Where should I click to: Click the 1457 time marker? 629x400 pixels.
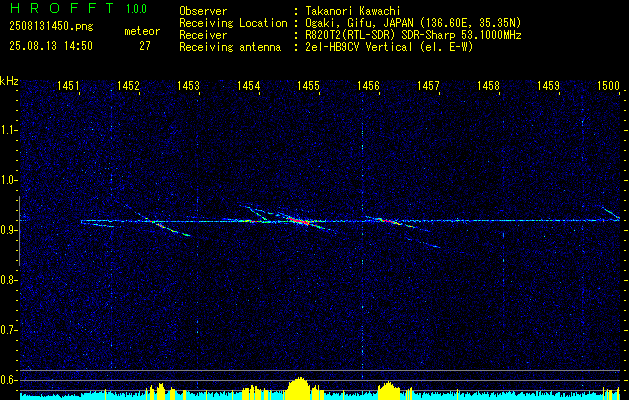429,85
